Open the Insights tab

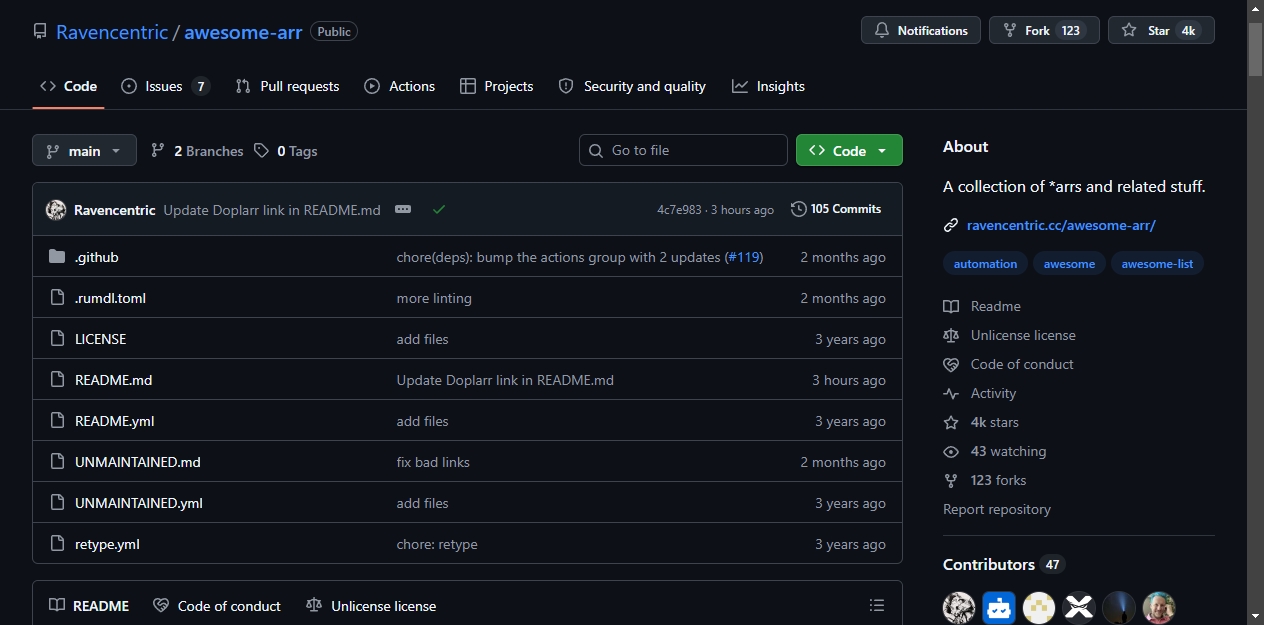[x=768, y=86]
